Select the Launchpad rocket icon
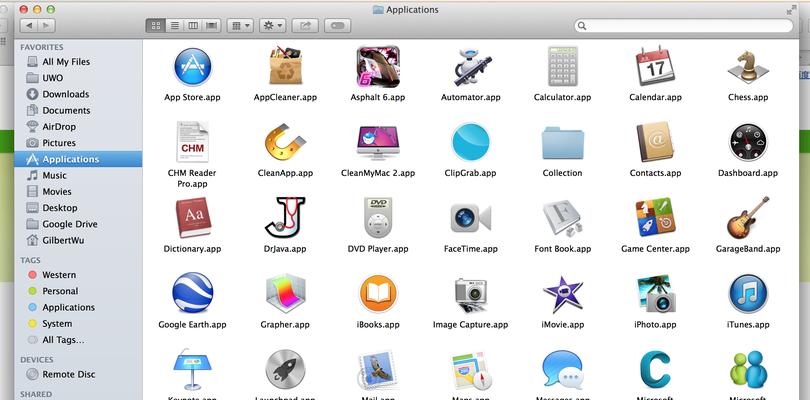 [285, 370]
